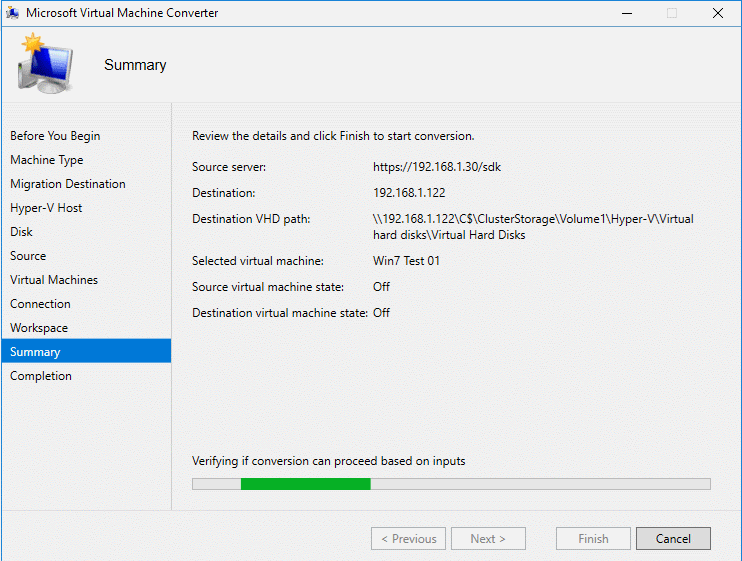Screen dimensions: 742x561
Task: Minimize the Virtual Machine Converter window
Action: [627, 13]
